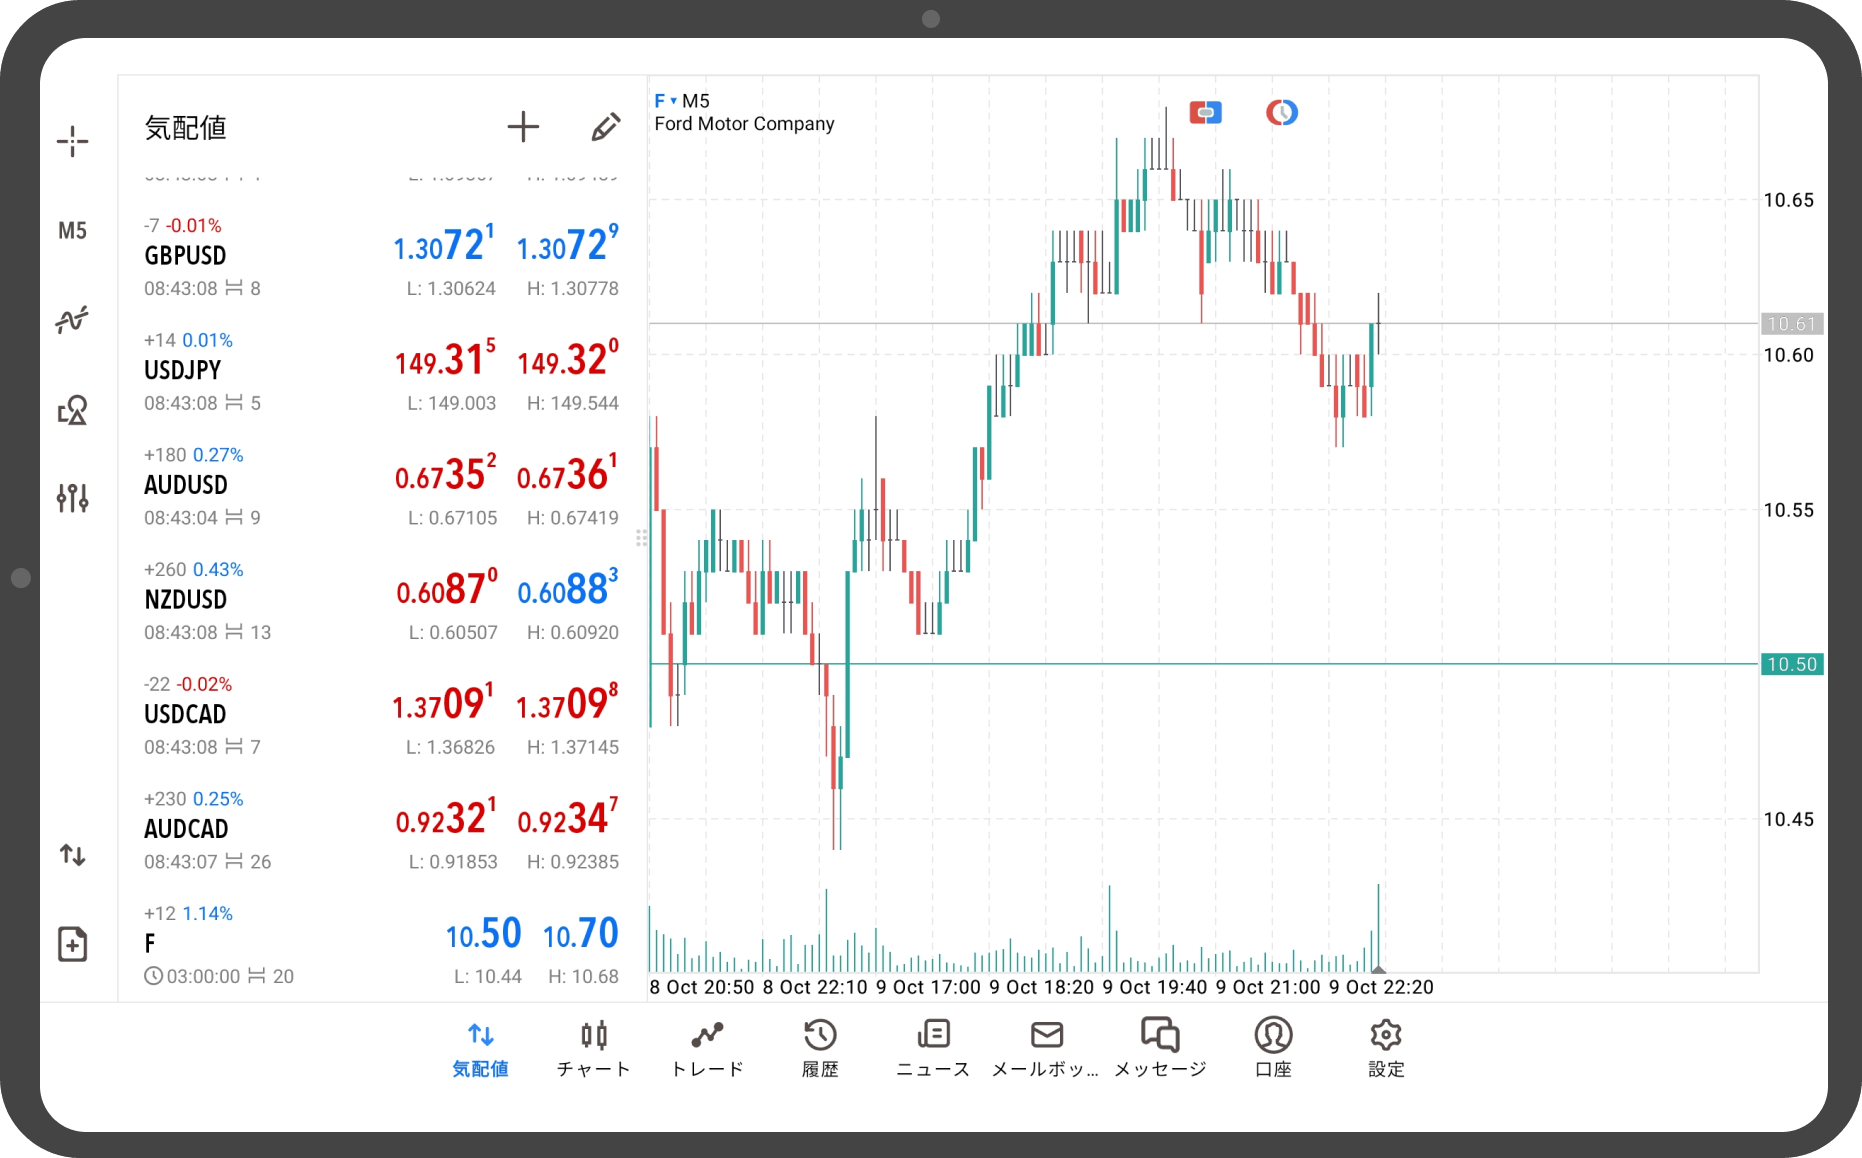The height and width of the screenshot is (1158, 1862).
Task: Click GBPUSD ask price 1.30729
Action: click(x=567, y=245)
